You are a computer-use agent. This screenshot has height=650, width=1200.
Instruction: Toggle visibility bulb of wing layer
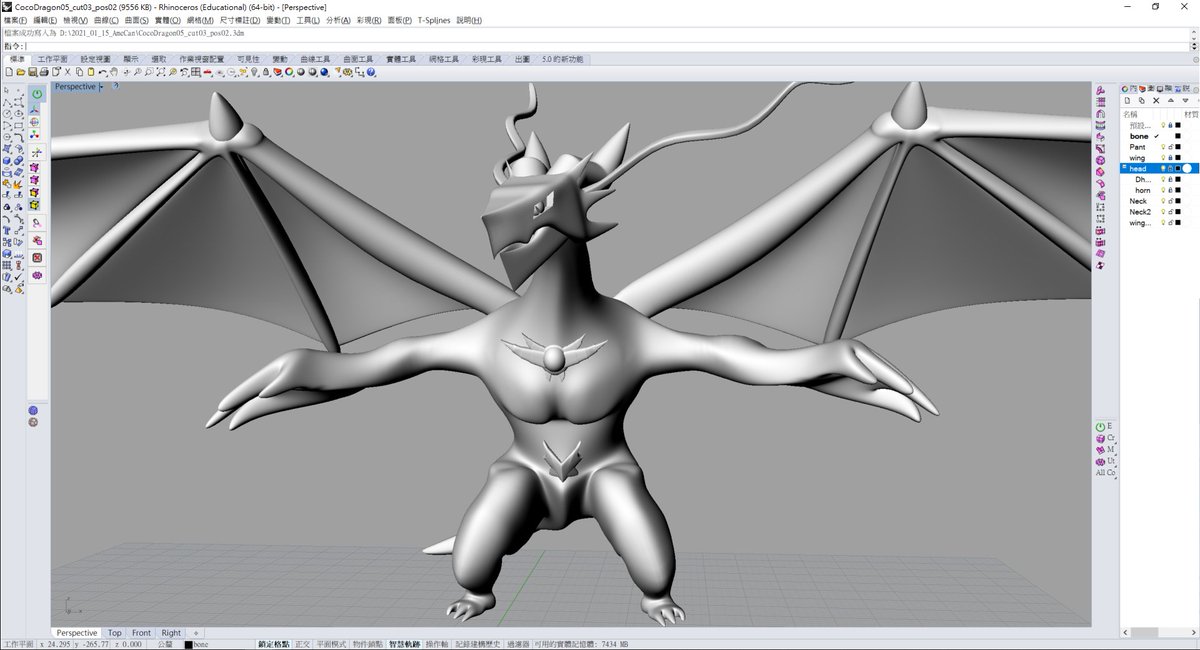click(1162, 158)
